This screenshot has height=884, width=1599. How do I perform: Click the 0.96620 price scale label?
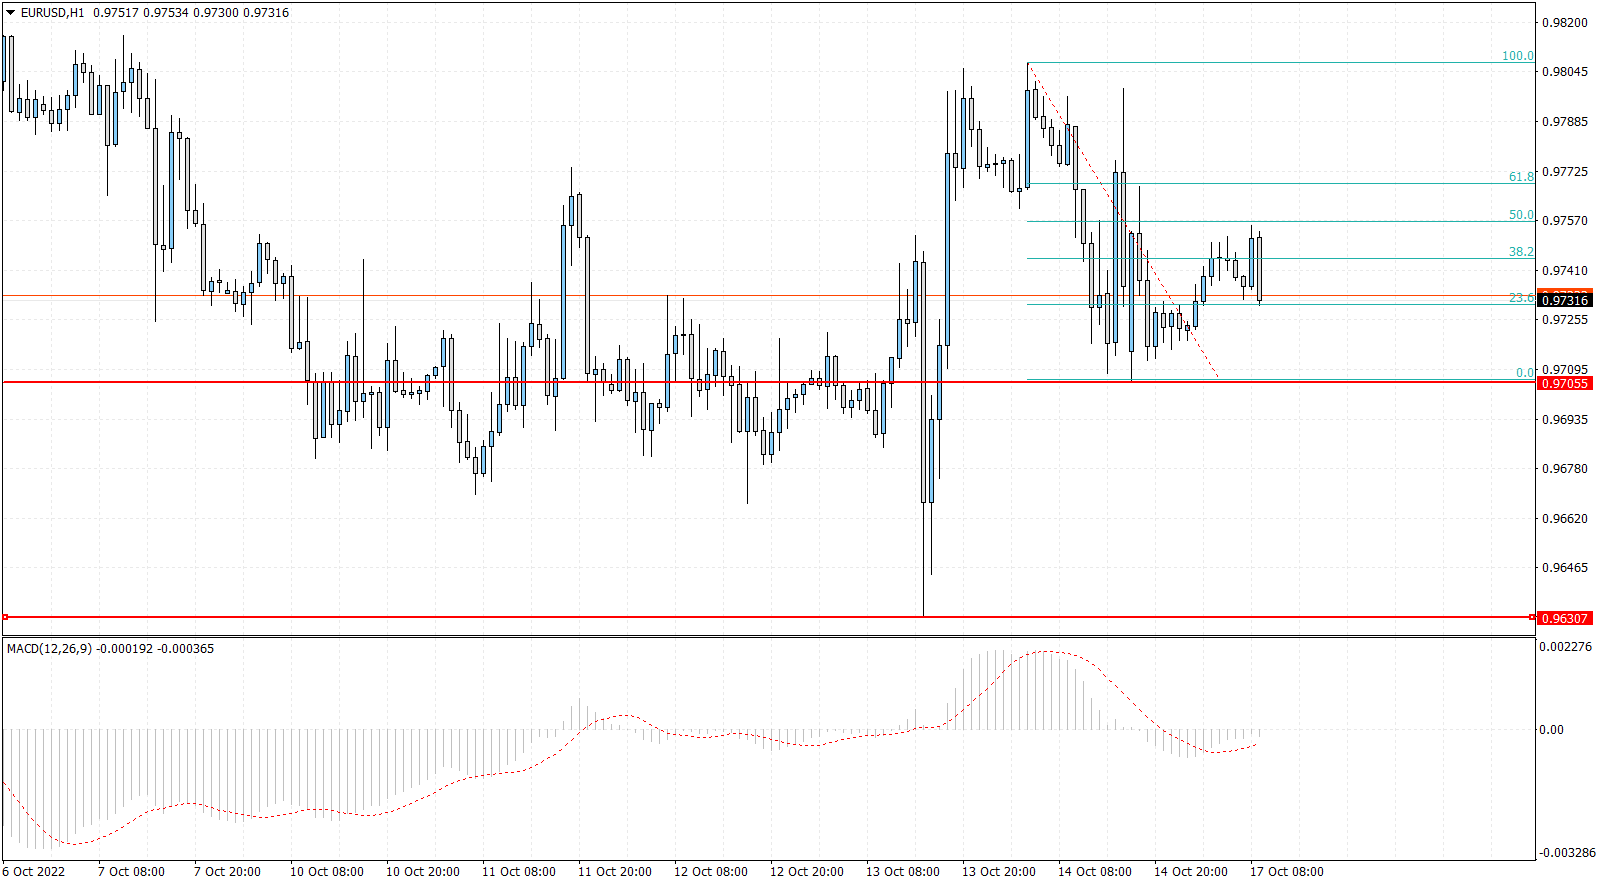pyautogui.click(x=1565, y=519)
